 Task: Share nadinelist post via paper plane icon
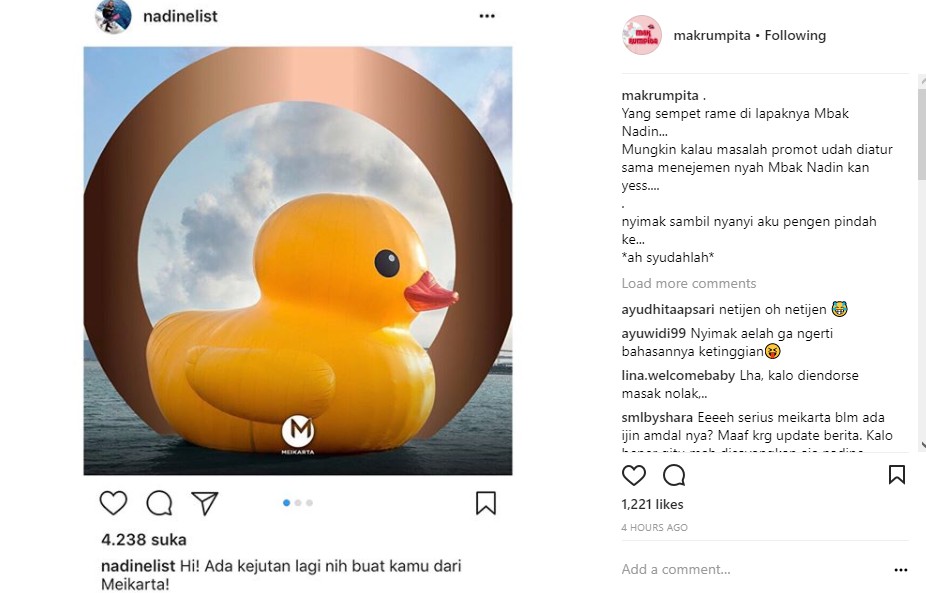pos(205,503)
